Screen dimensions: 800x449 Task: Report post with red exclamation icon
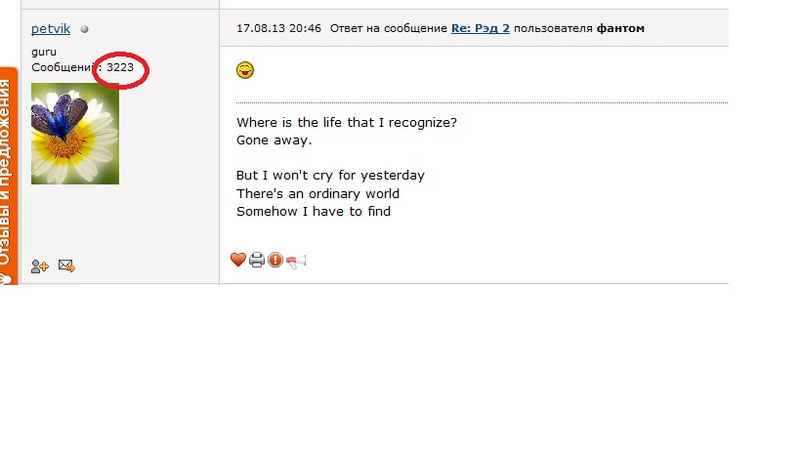point(275,260)
